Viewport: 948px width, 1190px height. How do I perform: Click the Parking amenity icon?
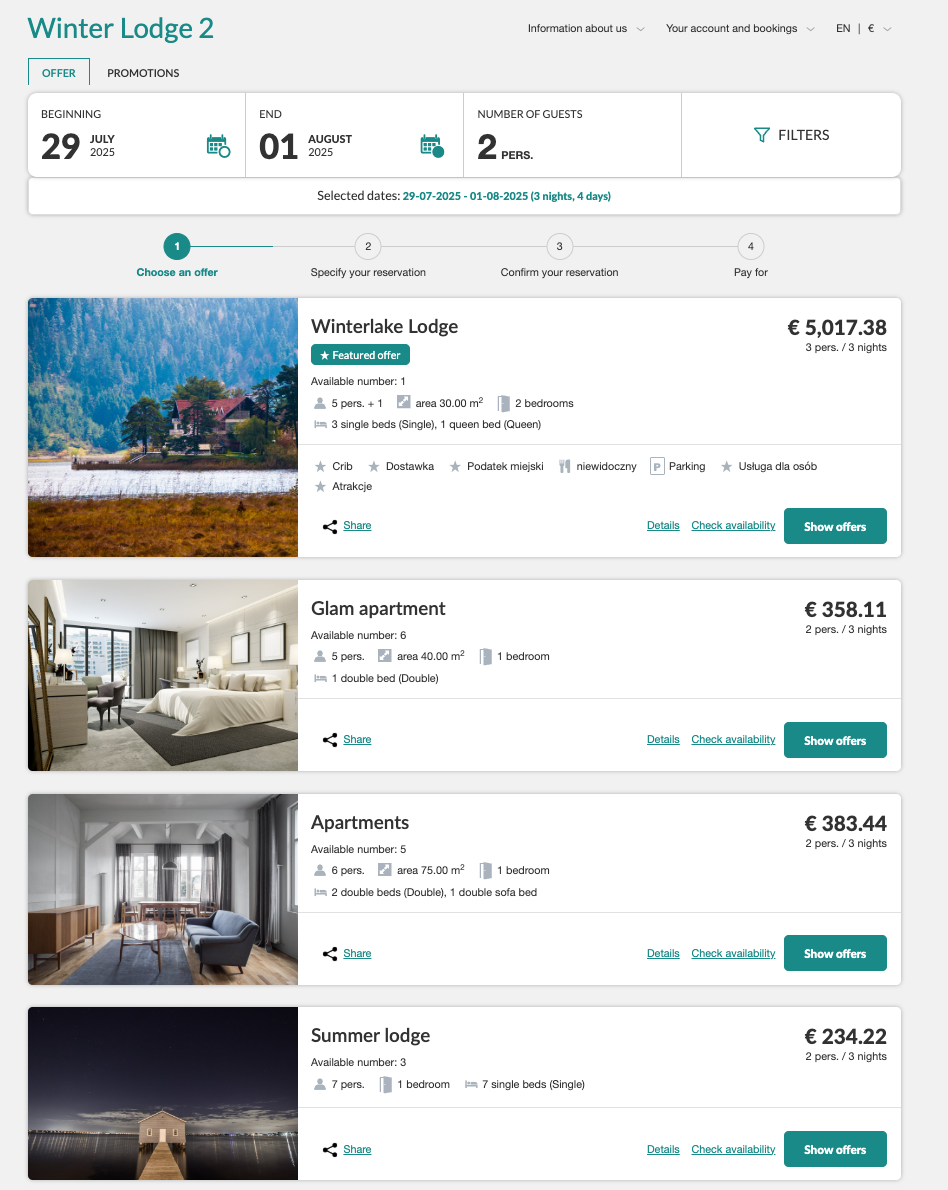[x=657, y=467]
